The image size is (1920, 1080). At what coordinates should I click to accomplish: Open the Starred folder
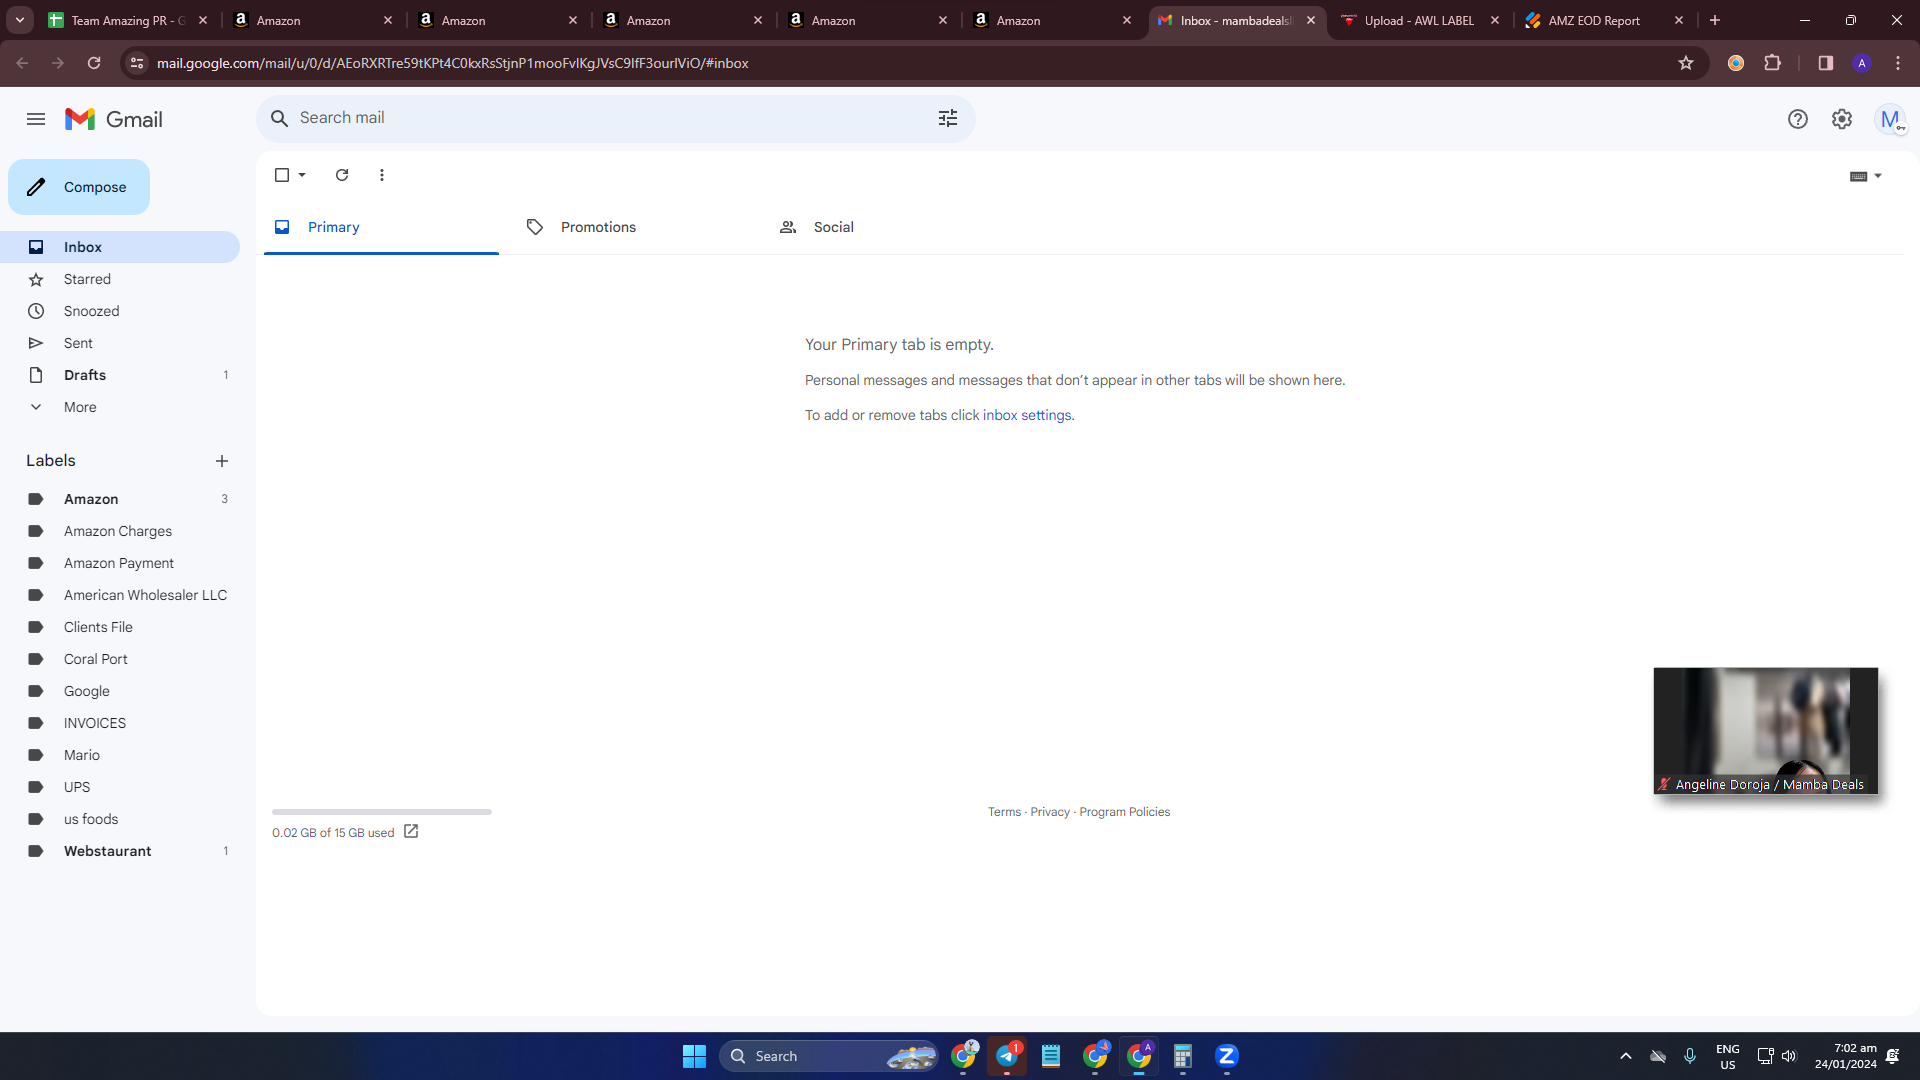pyautogui.click(x=120, y=279)
